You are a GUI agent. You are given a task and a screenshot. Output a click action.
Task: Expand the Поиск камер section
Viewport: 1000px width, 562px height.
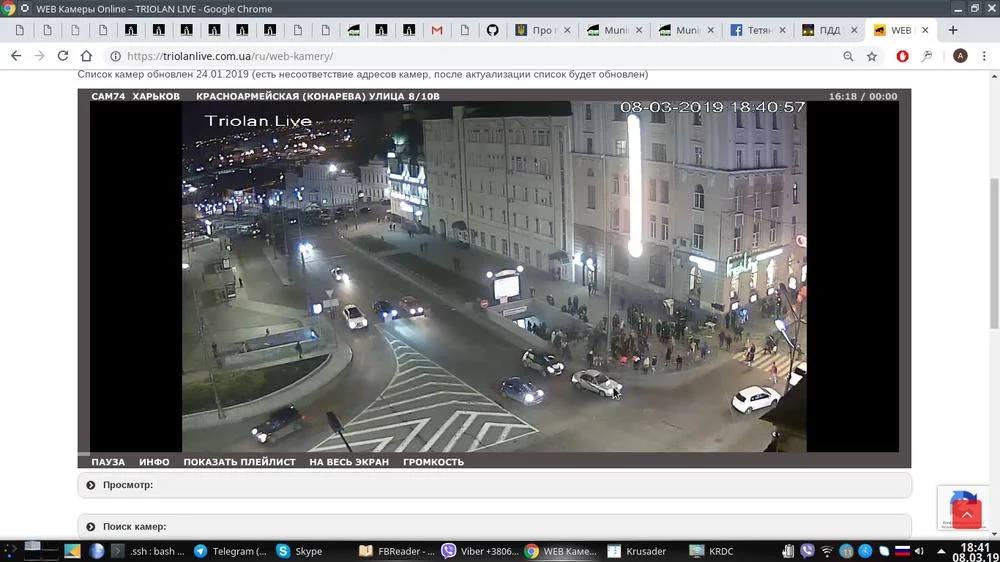pos(134,526)
